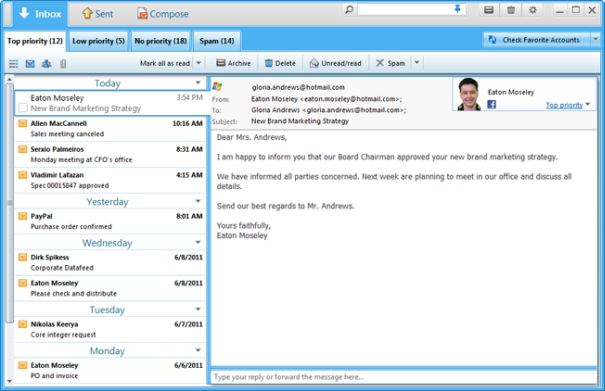Click unread envelope icon for Nikolas Keerya
Viewport: 605px width, 391px height.
pos(23,325)
